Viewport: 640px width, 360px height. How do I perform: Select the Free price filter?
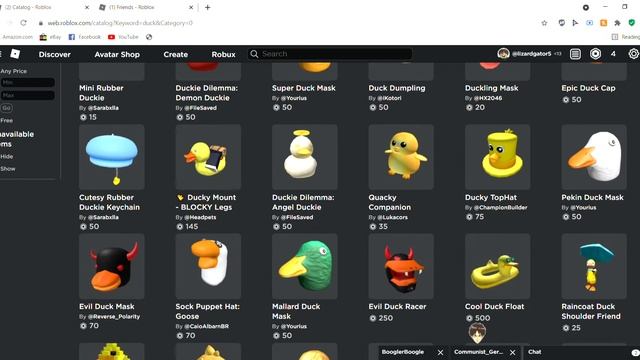[7, 120]
